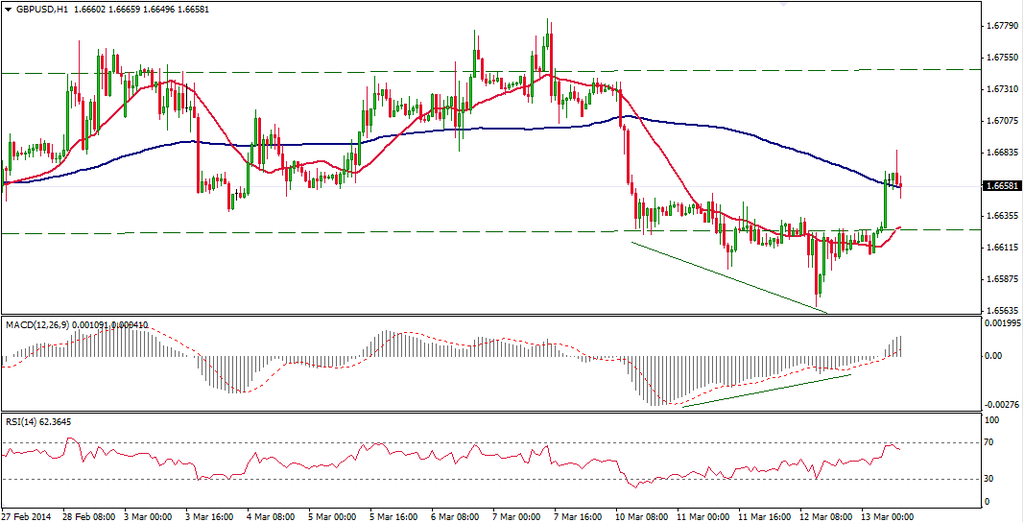1024x522 pixels.
Task: Click the 6 Mar 08:00 time label
Action: click(x=457, y=515)
